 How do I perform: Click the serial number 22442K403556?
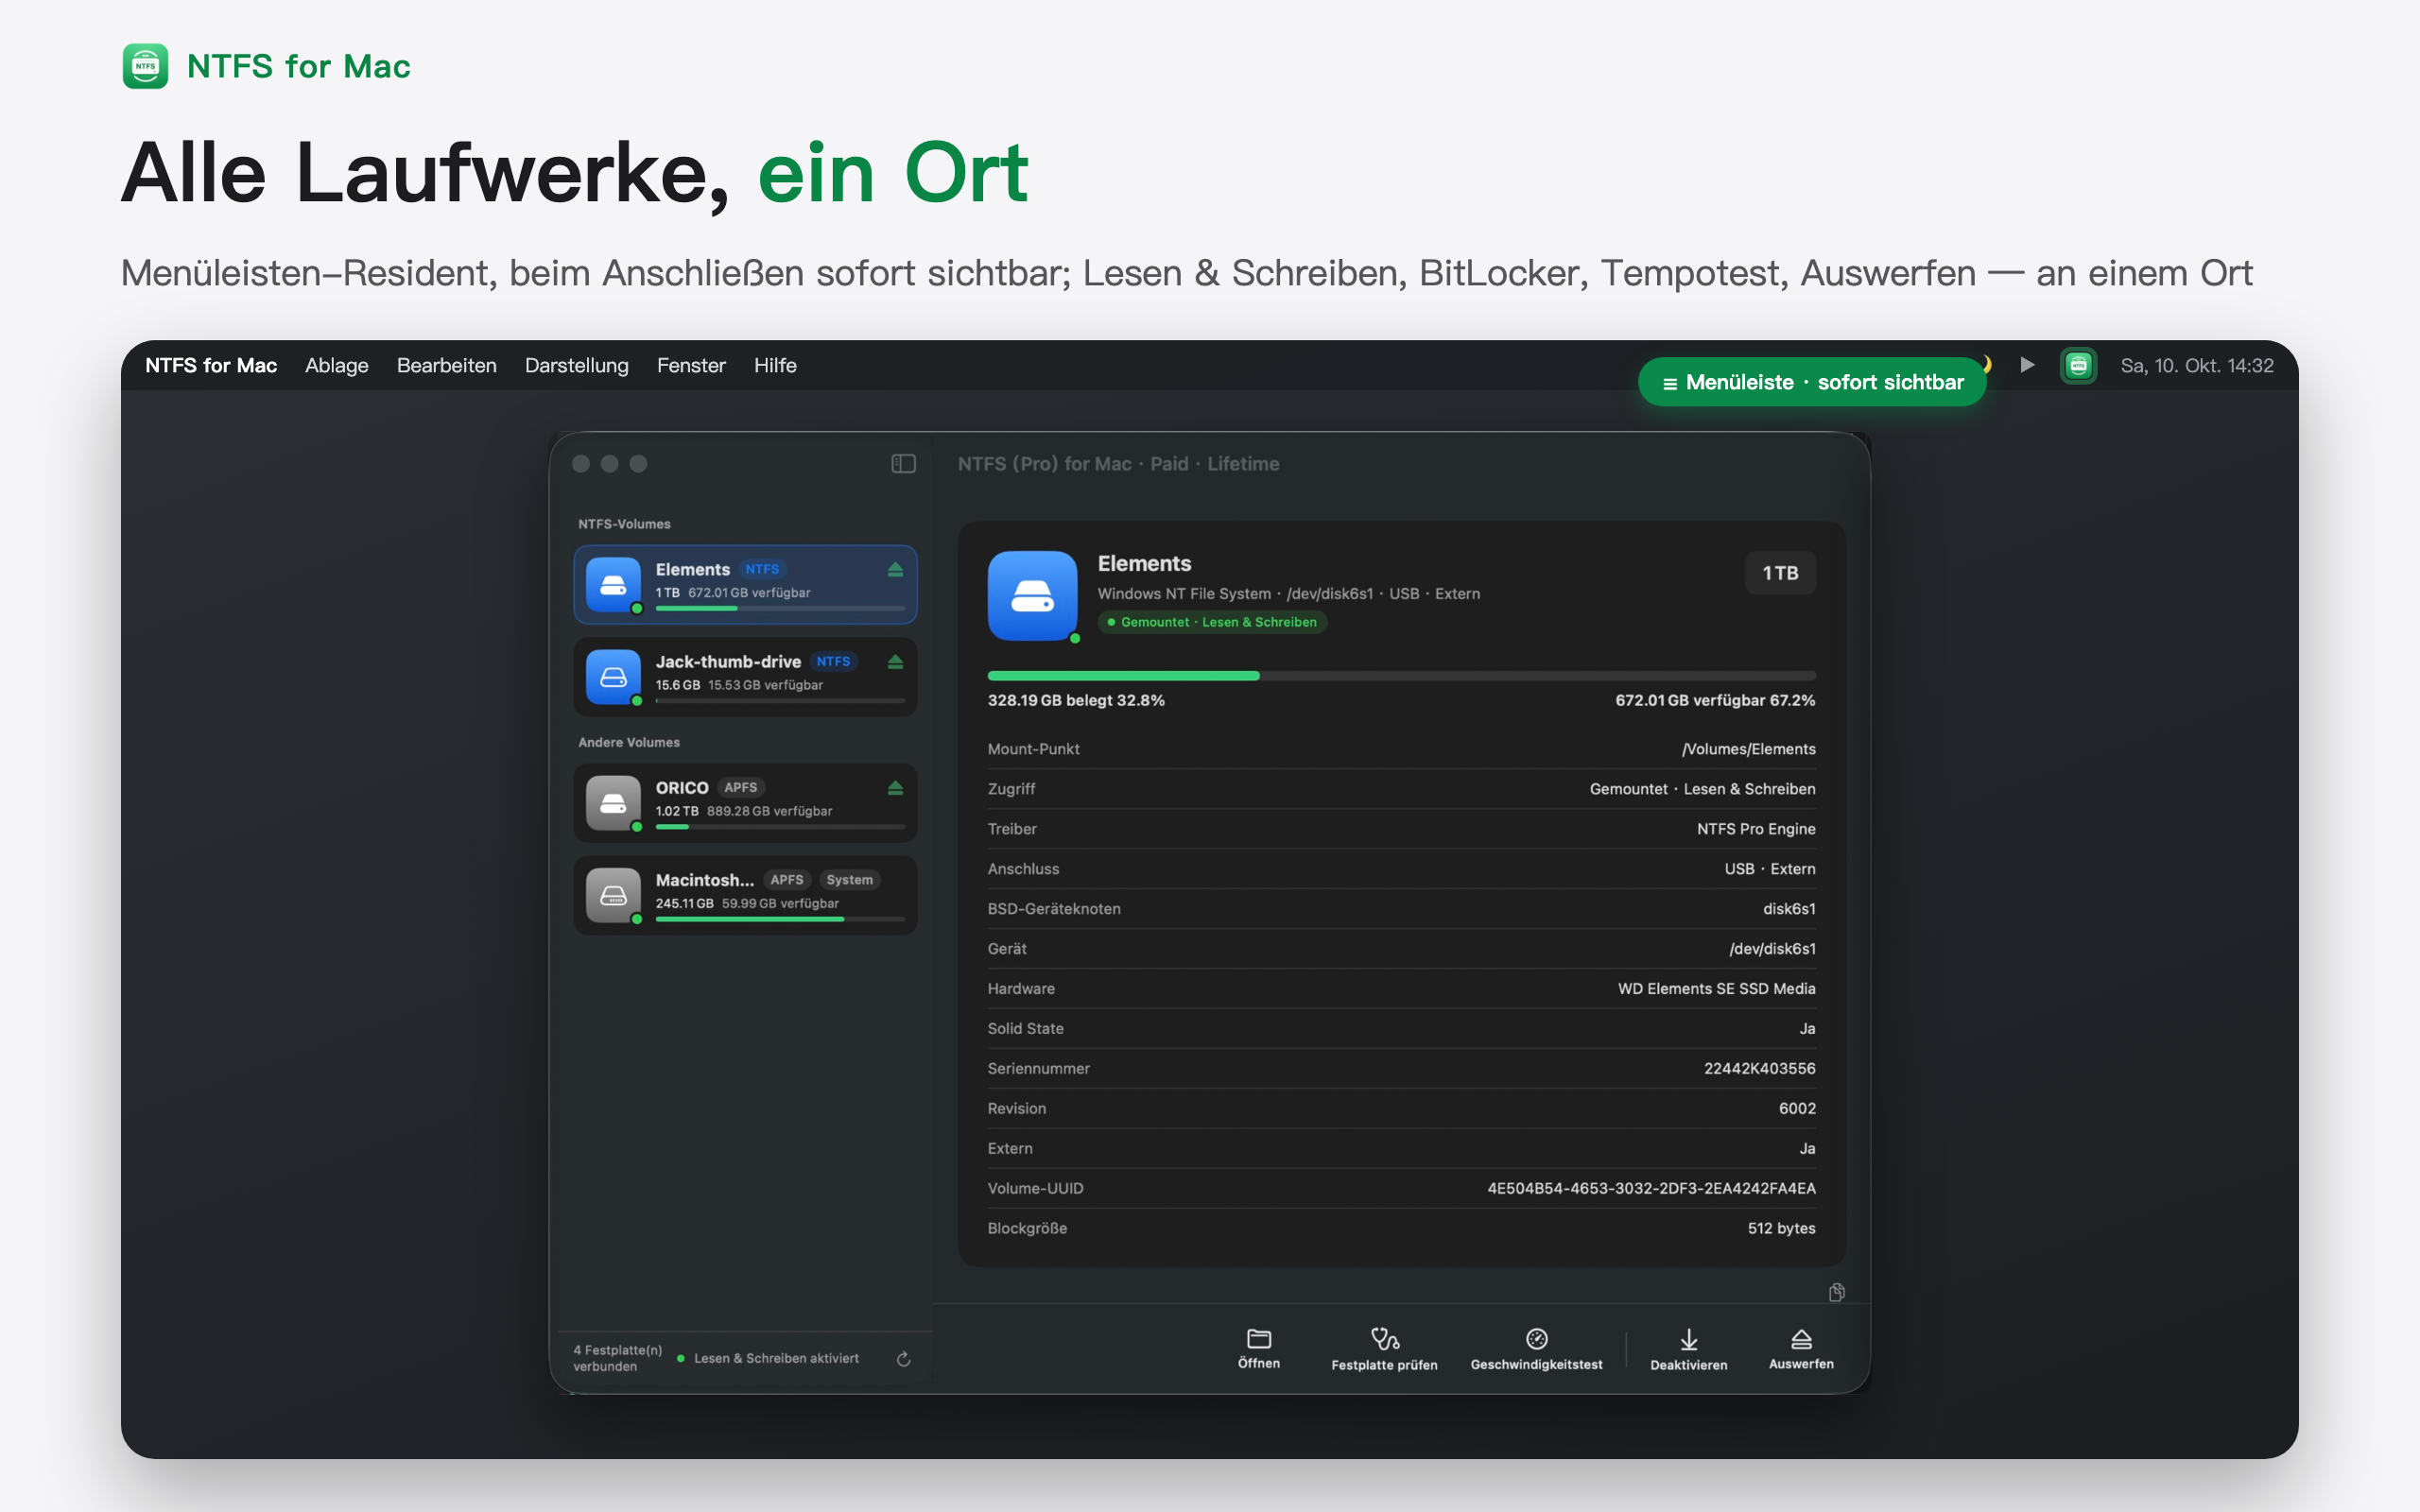1760,1068
